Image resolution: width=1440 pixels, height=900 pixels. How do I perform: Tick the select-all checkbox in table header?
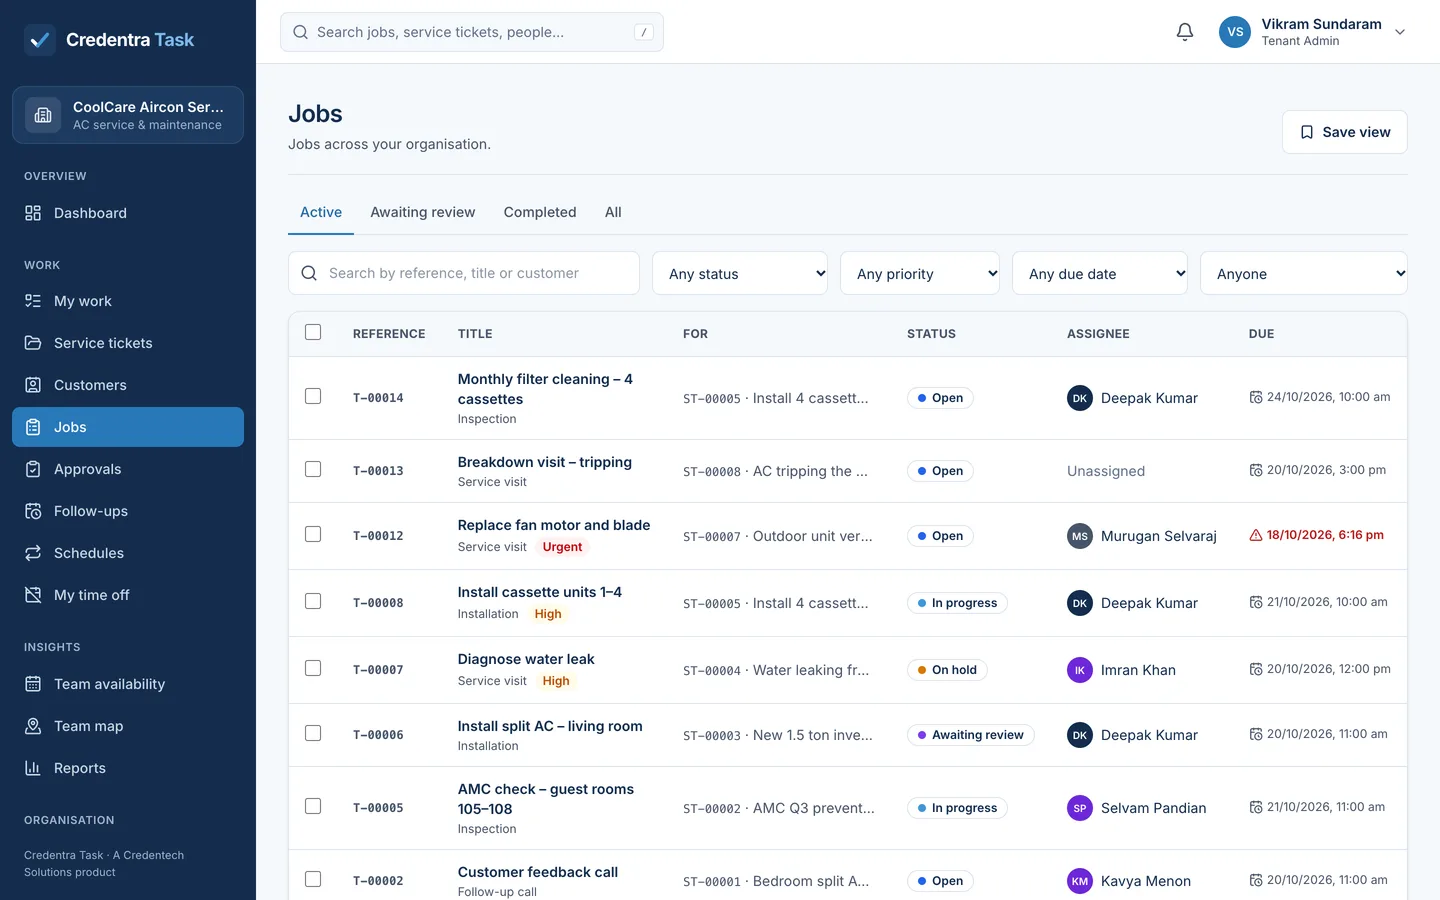tap(313, 332)
